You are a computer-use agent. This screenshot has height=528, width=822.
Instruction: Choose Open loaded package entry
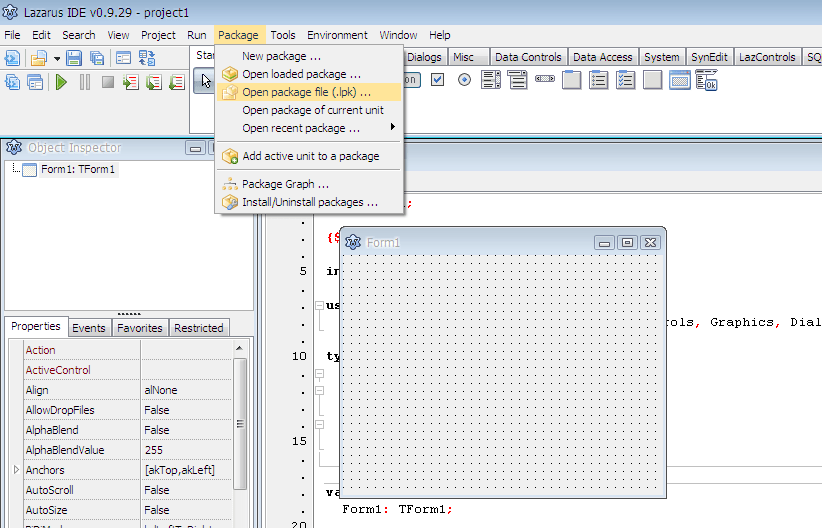click(309, 74)
